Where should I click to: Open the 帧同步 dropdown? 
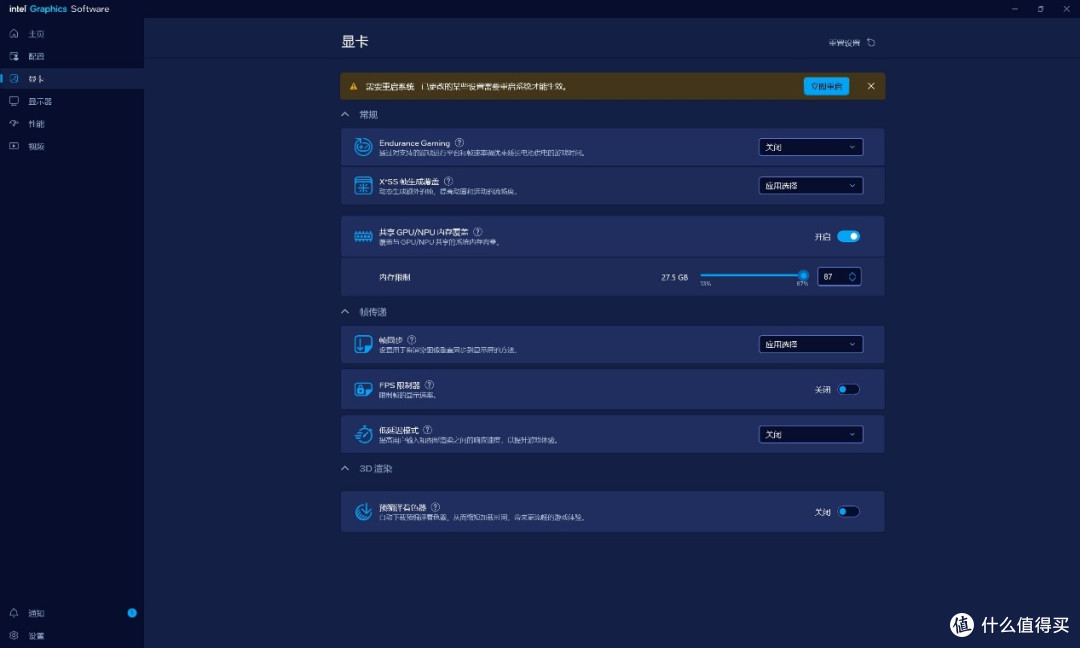pyautogui.click(x=811, y=344)
